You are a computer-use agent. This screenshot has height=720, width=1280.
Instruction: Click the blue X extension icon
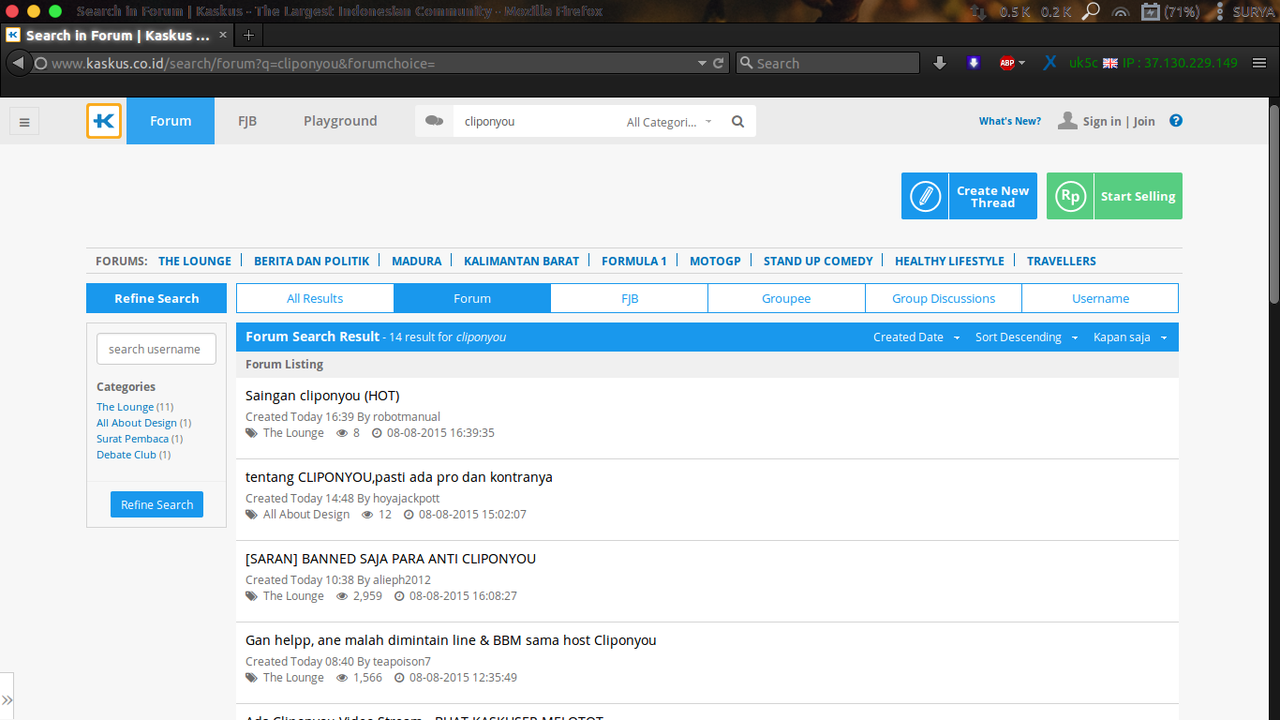1050,63
